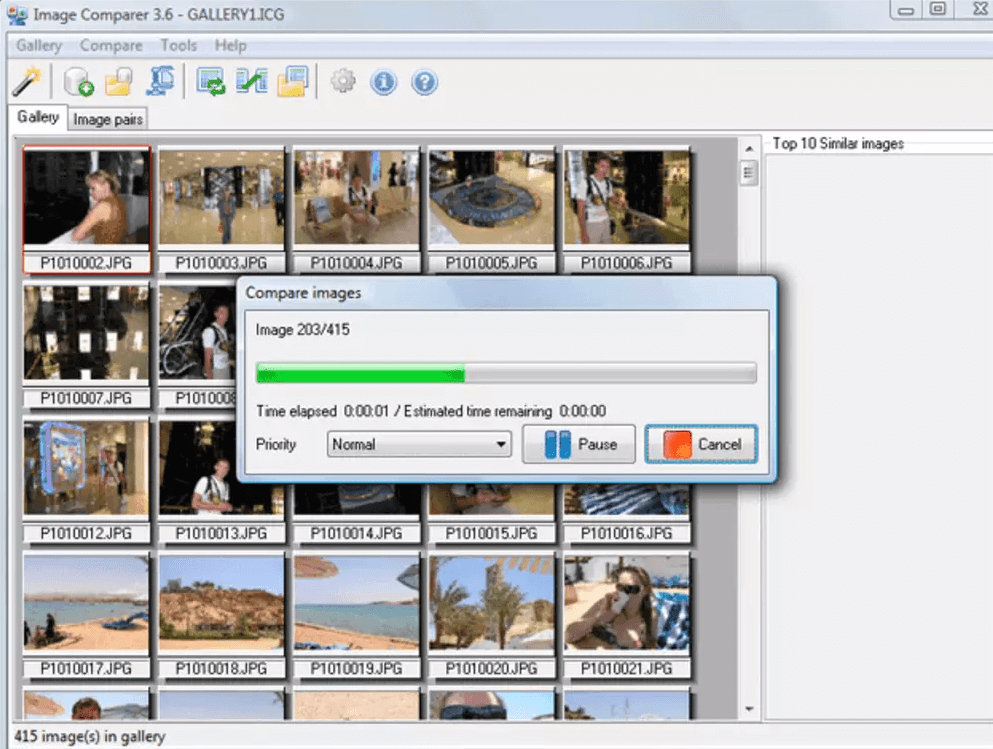Select thumbnail P1010006.JPG

click(x=626, y=210)
